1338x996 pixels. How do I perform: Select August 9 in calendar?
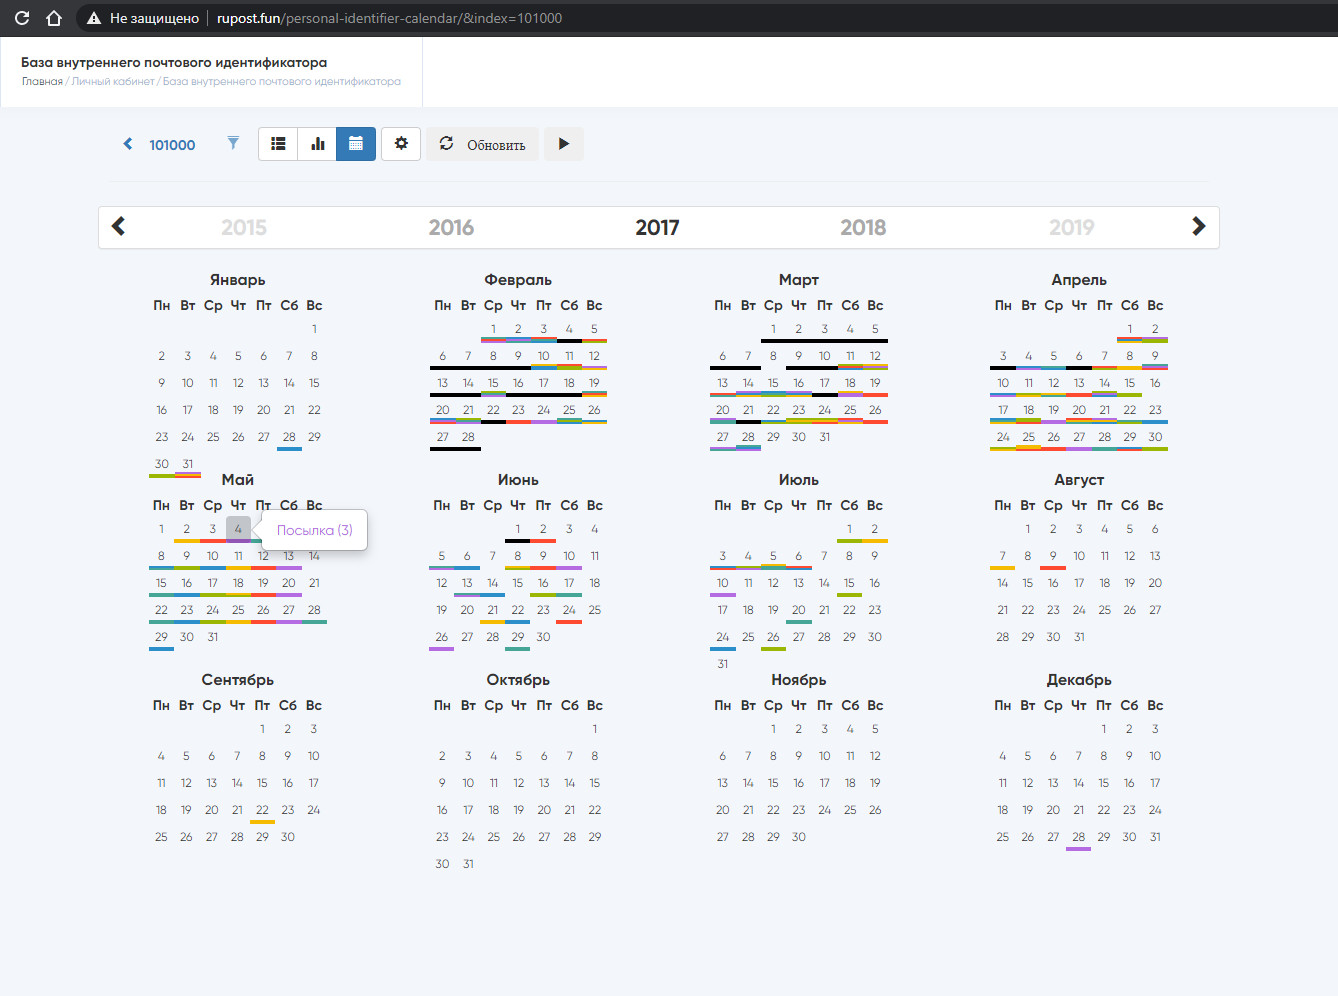coord(1053,556)
